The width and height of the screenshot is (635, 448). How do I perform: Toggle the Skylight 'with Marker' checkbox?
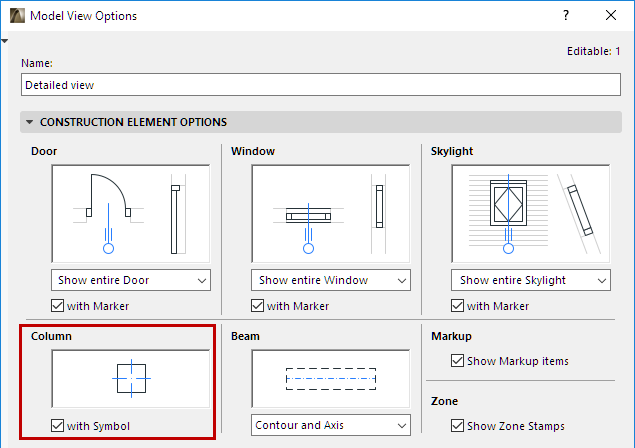(458, 306)
